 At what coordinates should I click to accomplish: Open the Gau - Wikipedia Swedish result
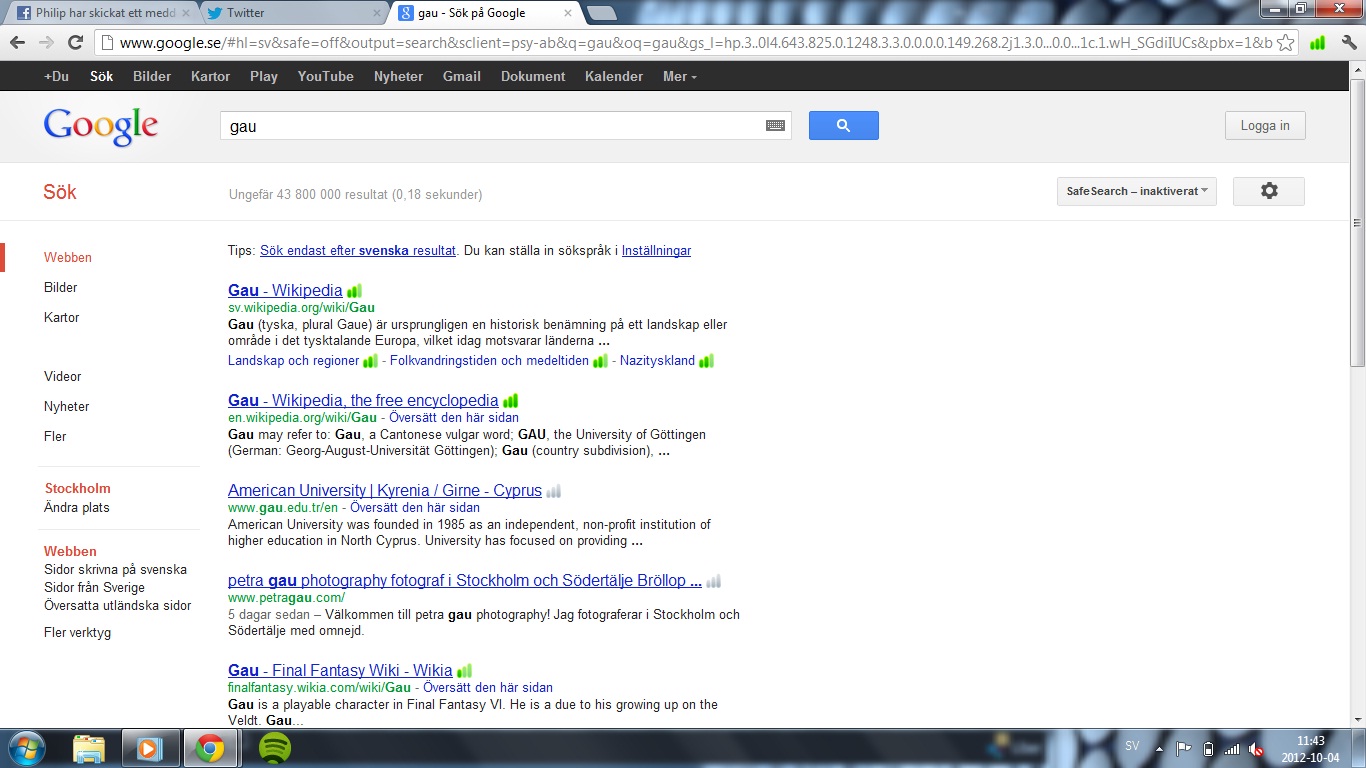(x=285, y=290)
